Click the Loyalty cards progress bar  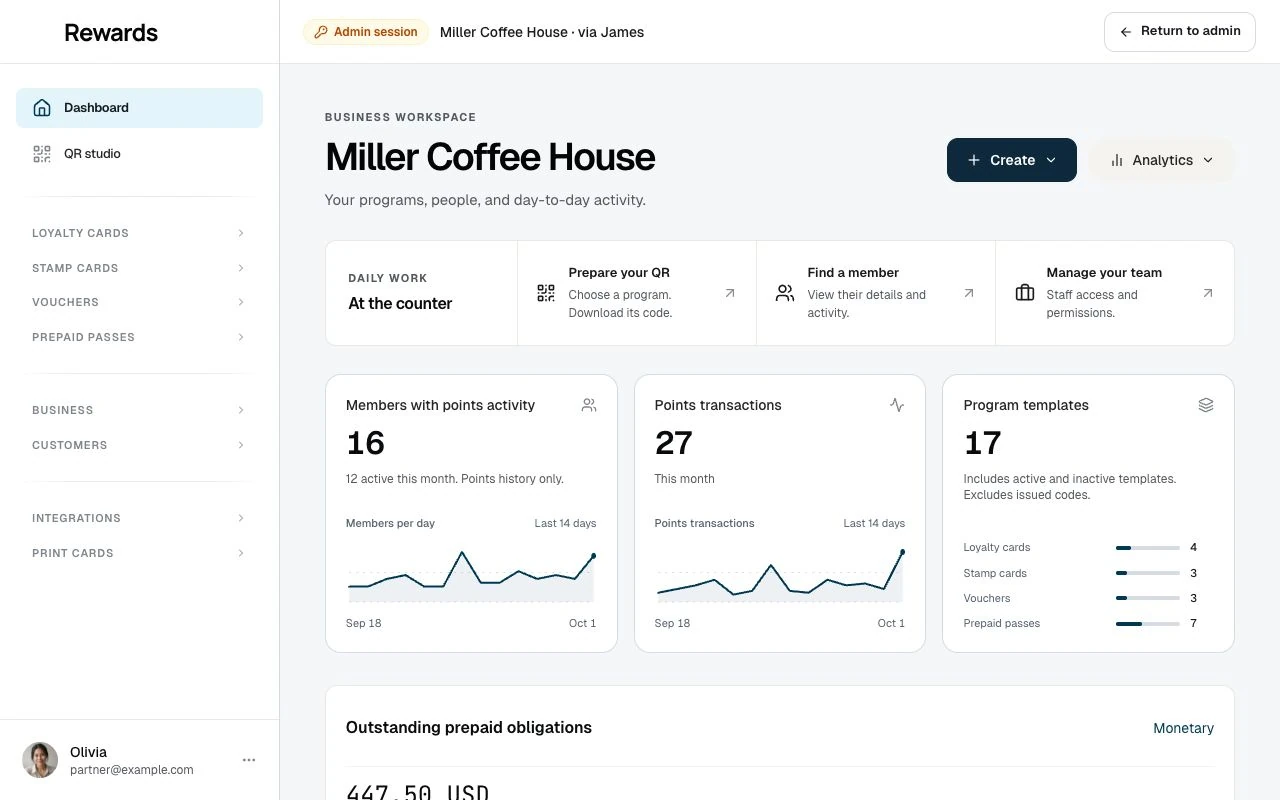tap(1148, 548)
